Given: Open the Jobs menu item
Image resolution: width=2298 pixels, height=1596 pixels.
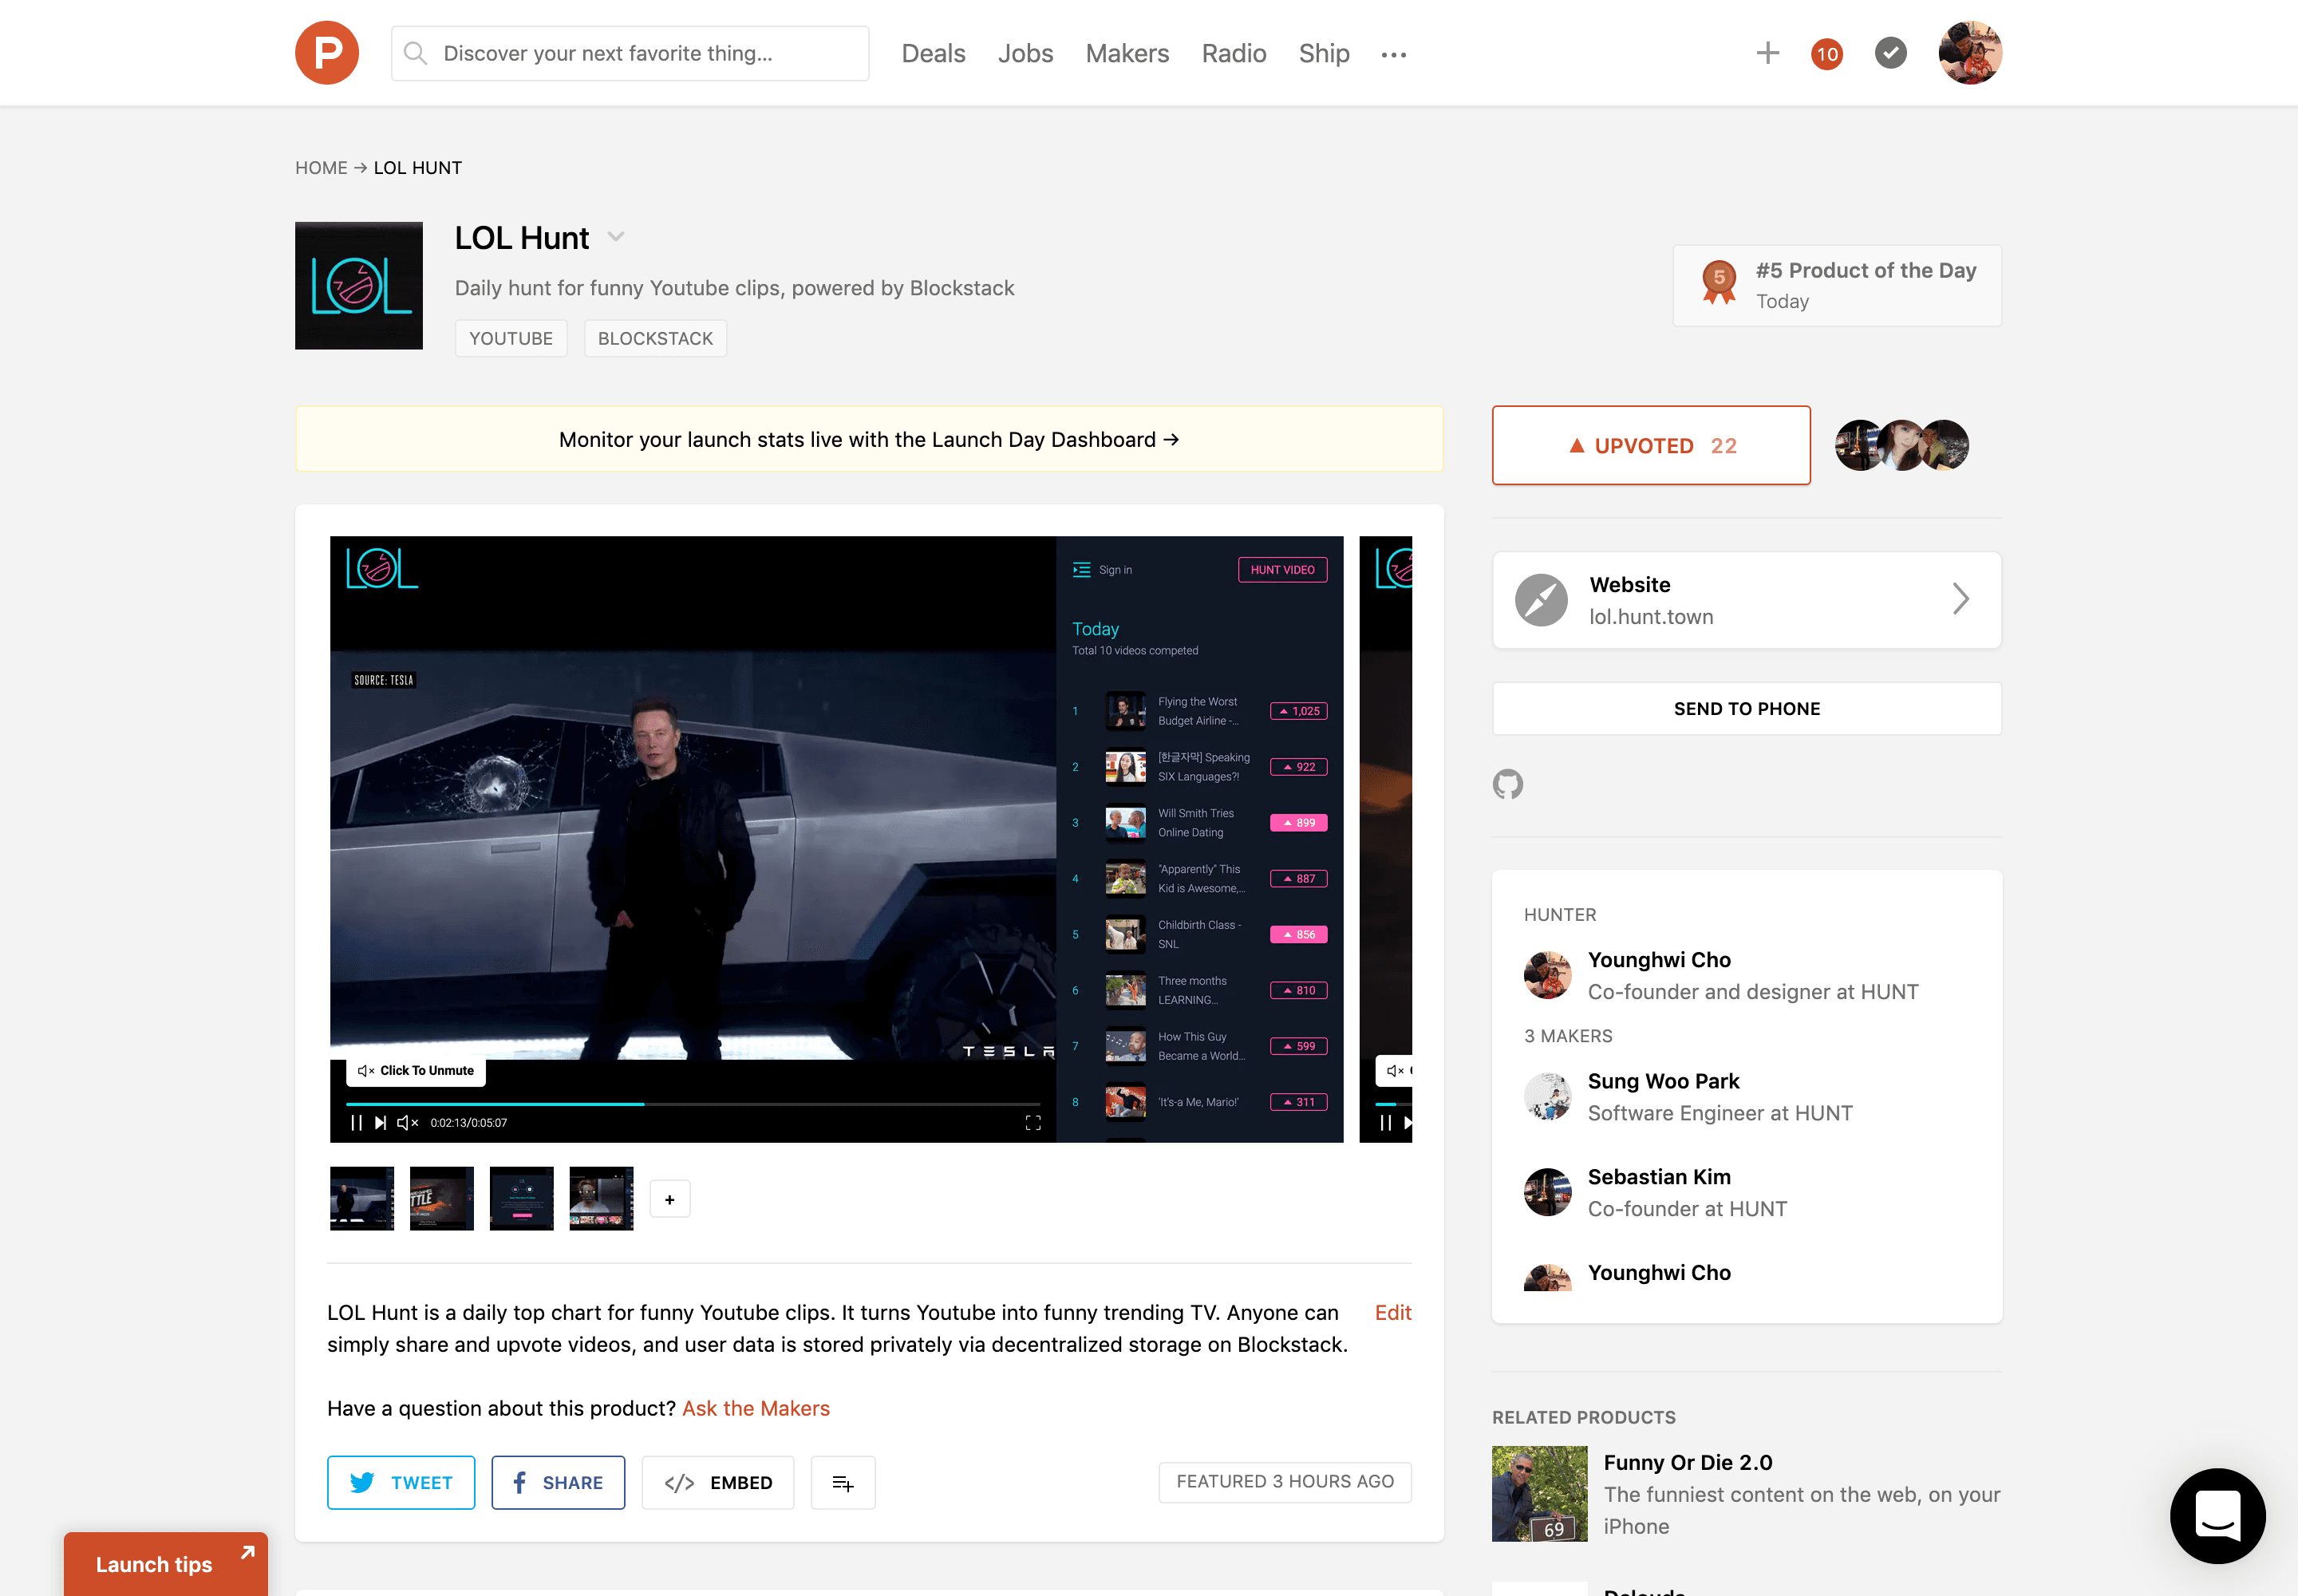Looking at the screenshot, I should pyautogui.click(x=1025, y=53).
